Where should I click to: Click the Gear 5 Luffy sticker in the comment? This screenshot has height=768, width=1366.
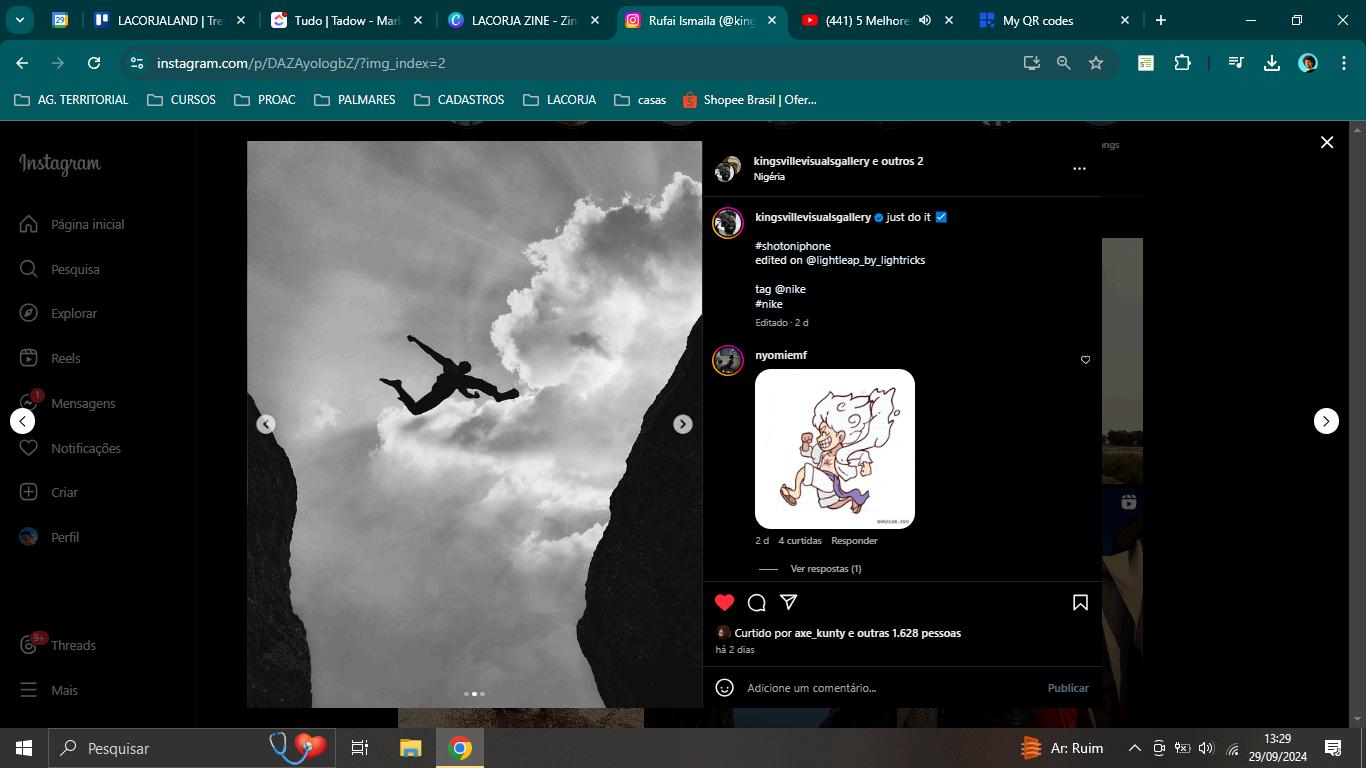pos(835,449)
